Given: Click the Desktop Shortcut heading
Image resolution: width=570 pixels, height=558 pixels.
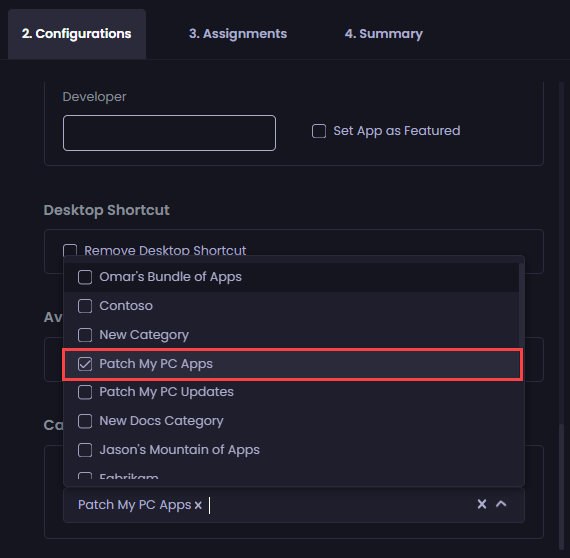Looking at the screenshot, I should click(107, 210).
